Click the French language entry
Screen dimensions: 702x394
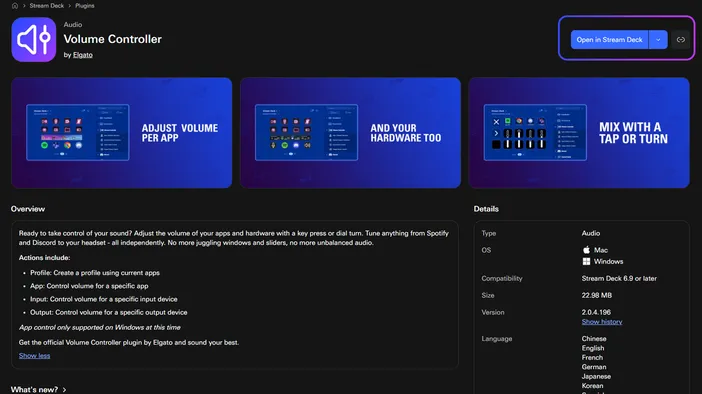pyautogui.click(x=592, y=358)
